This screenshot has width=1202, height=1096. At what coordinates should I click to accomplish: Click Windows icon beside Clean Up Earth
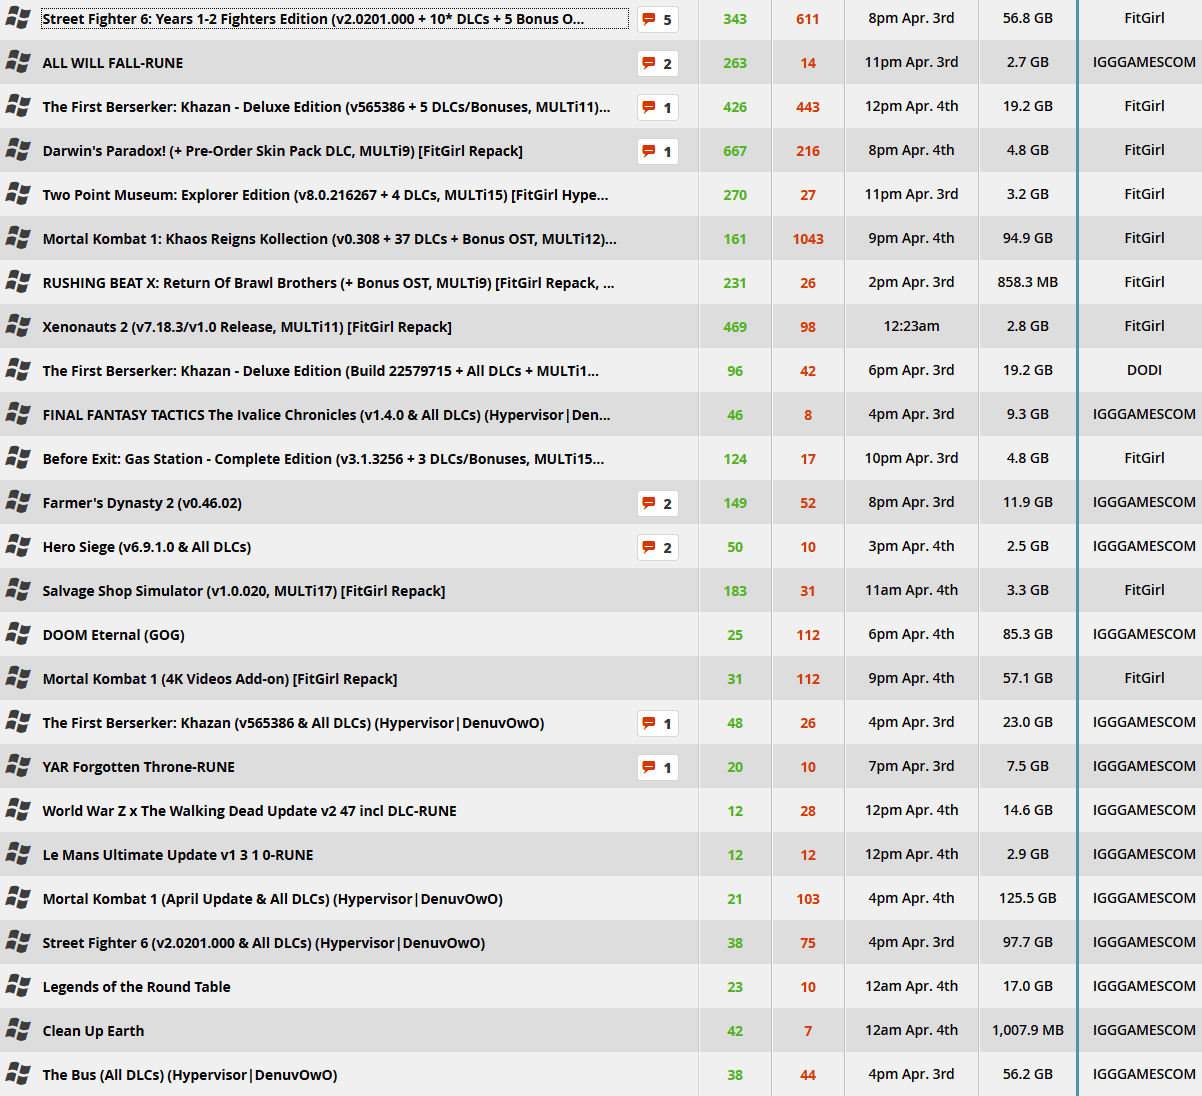point(18,1030)
